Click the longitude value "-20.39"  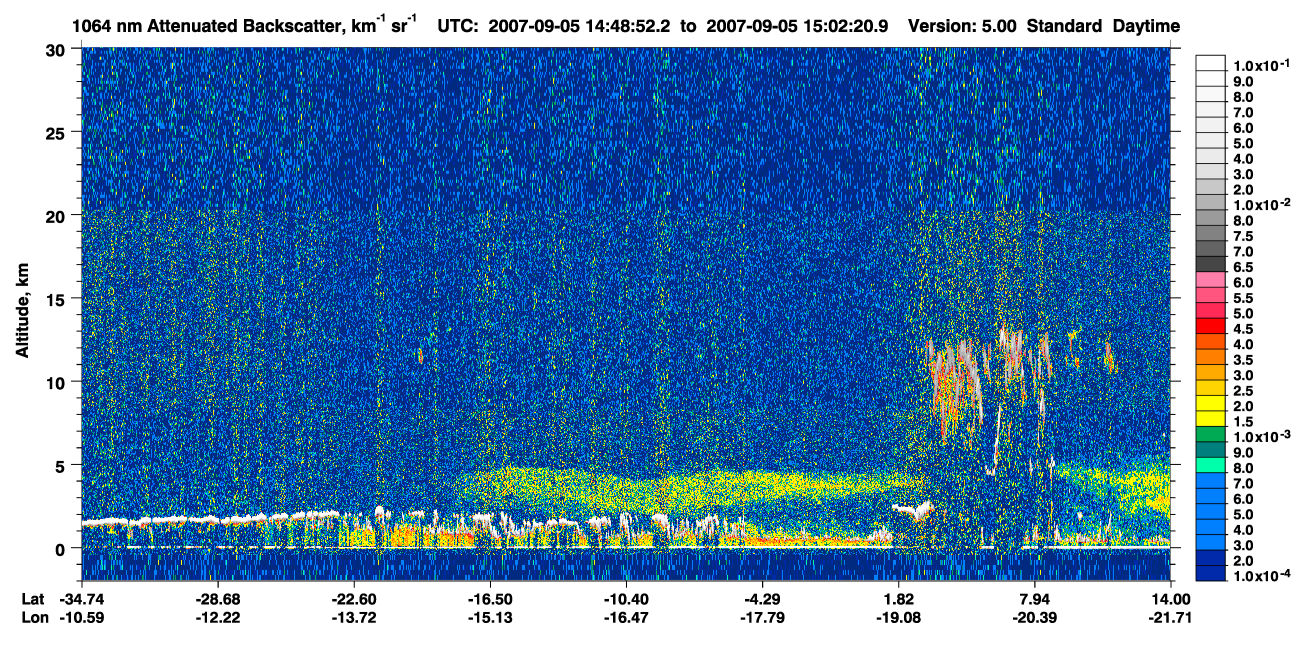coord(1035,617)
